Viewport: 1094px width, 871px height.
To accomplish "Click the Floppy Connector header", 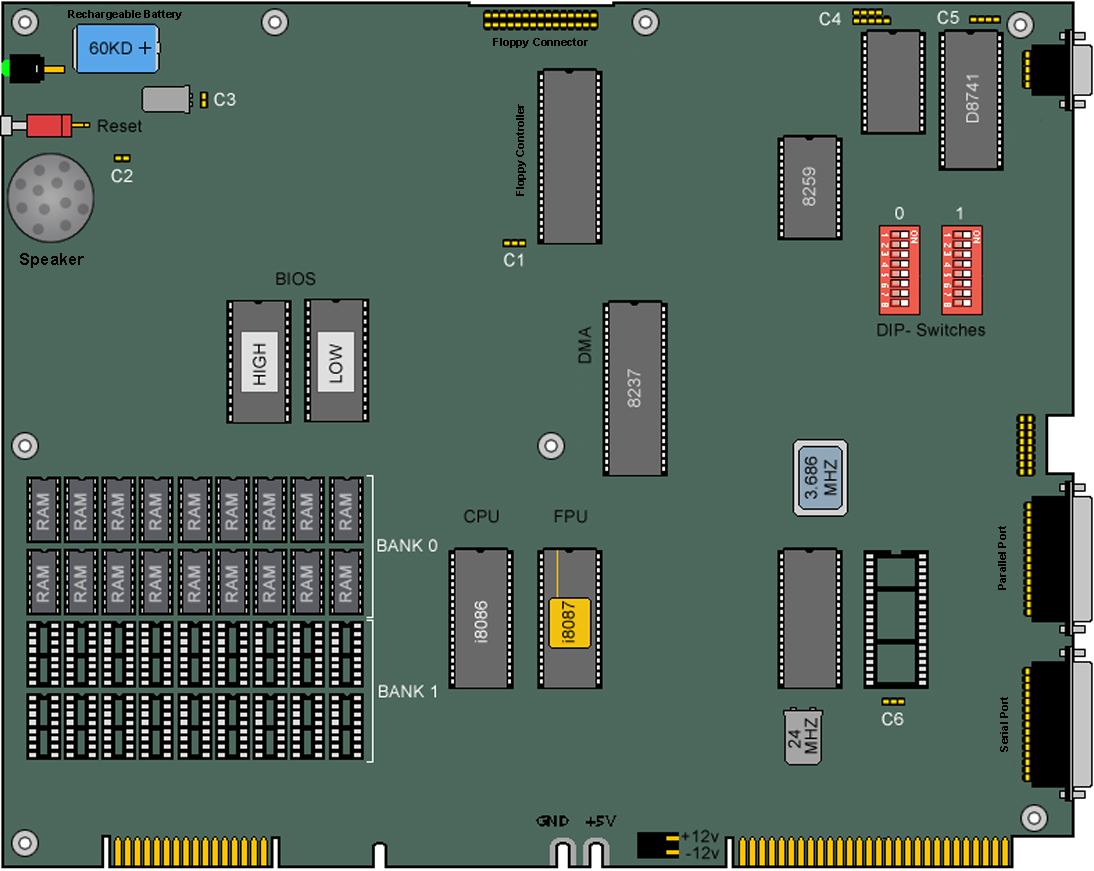I will tap(538, 21).
